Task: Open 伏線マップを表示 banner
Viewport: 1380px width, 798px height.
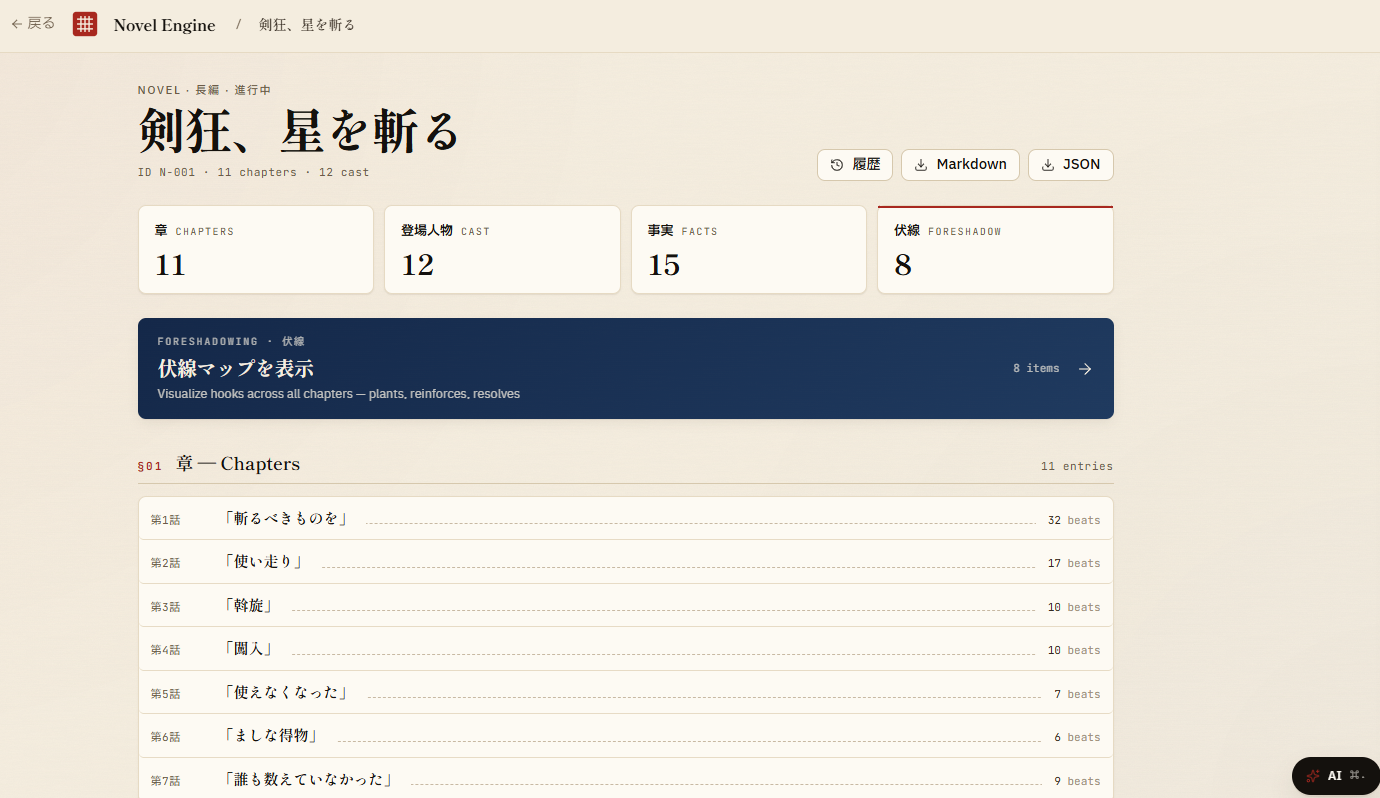Action: pyautogui.click(x=626, y=368)
